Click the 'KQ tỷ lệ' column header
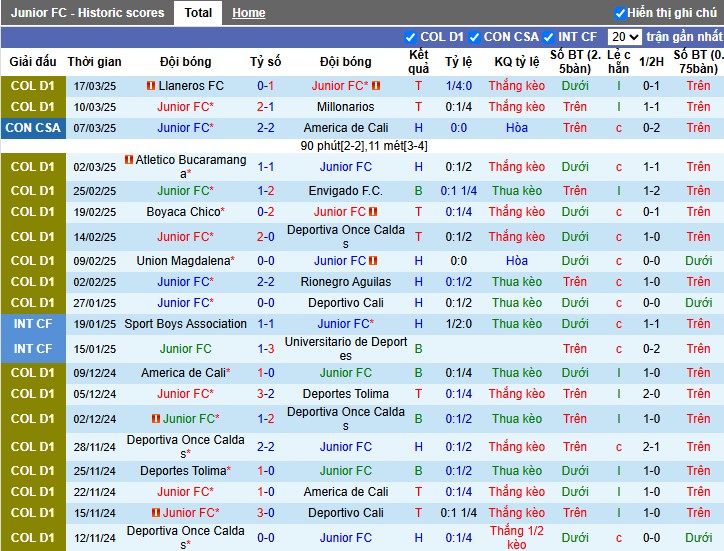 tap(517, 62)
